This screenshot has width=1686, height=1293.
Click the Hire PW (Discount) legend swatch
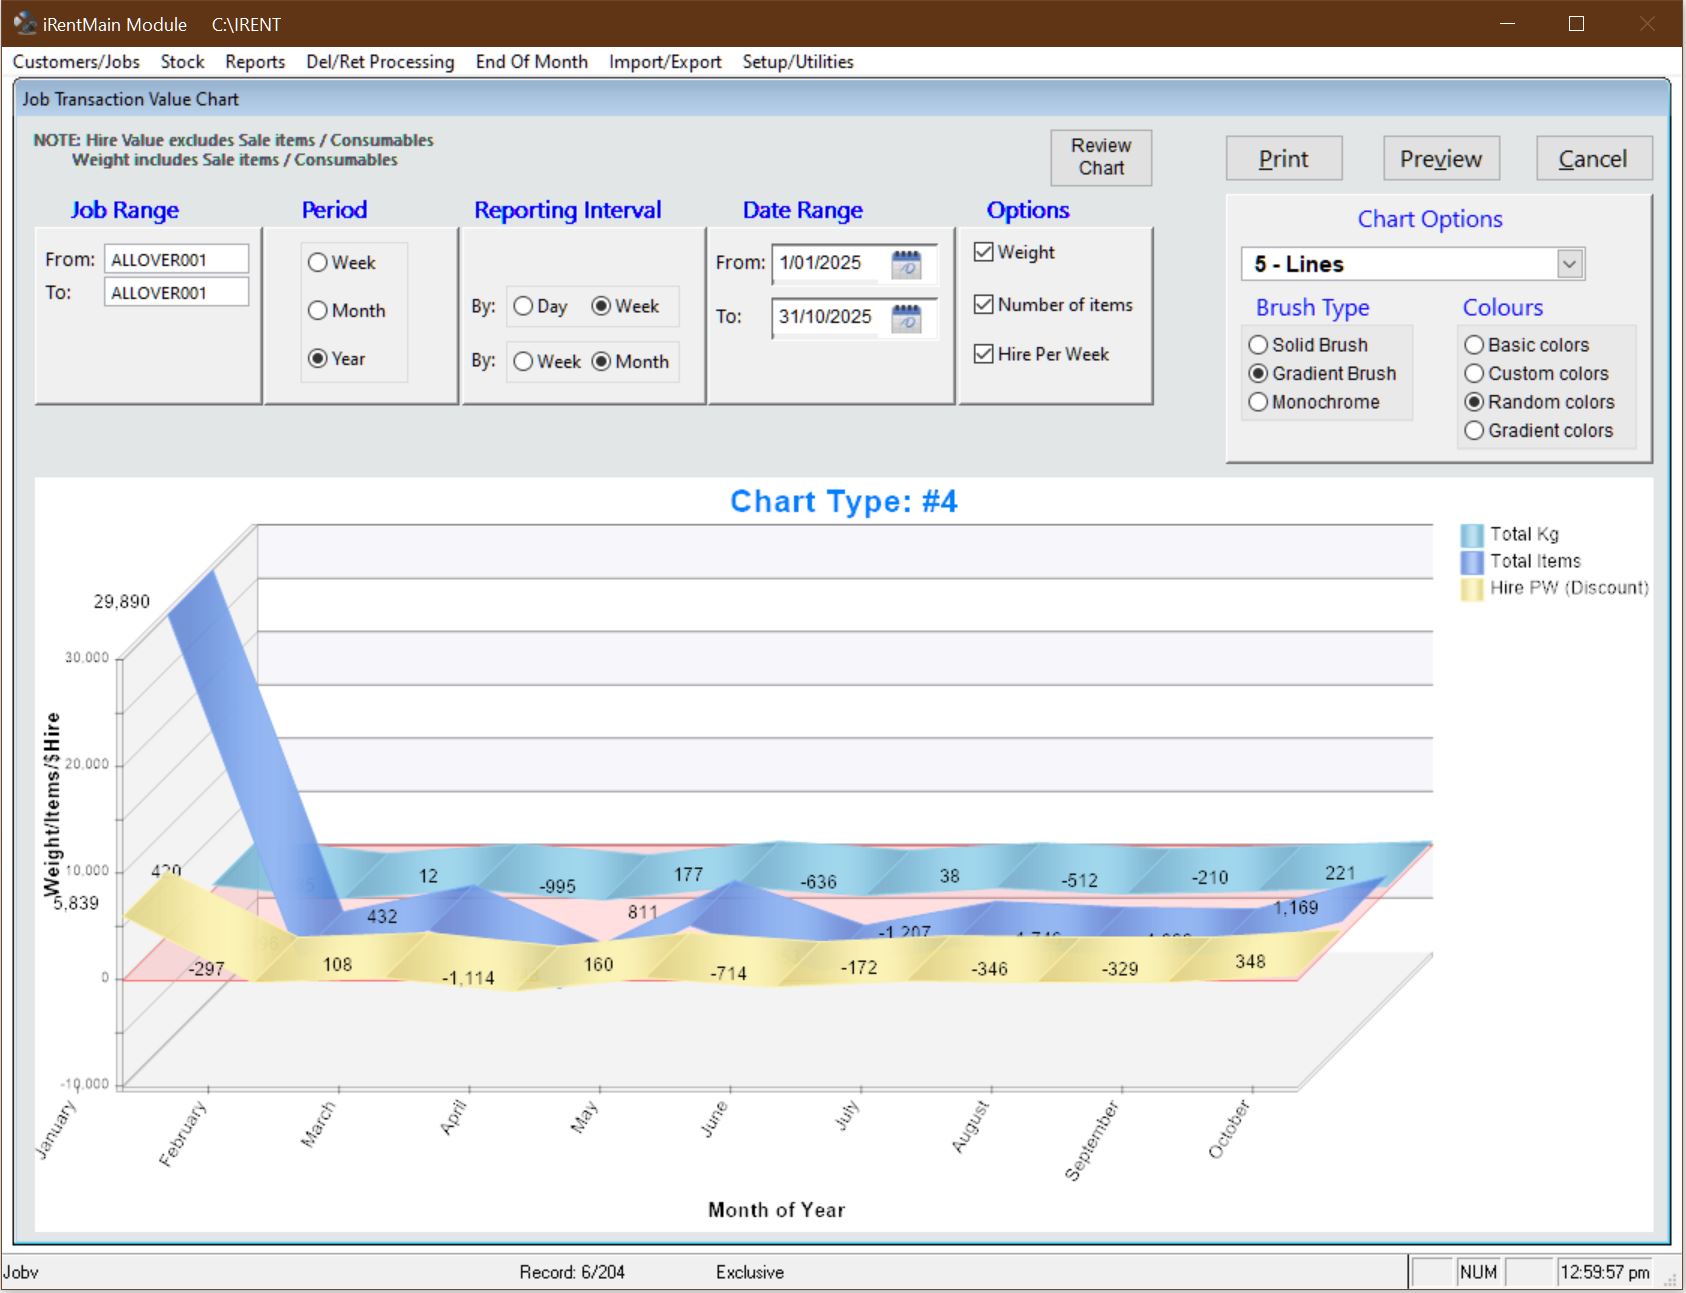[x=1471, y=589]
